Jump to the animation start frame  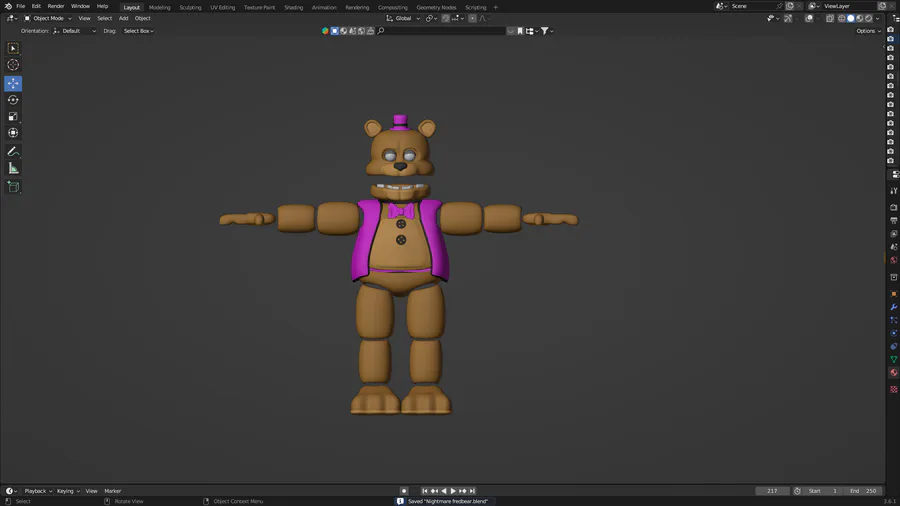pyautogui.click(x=425, y=491)
